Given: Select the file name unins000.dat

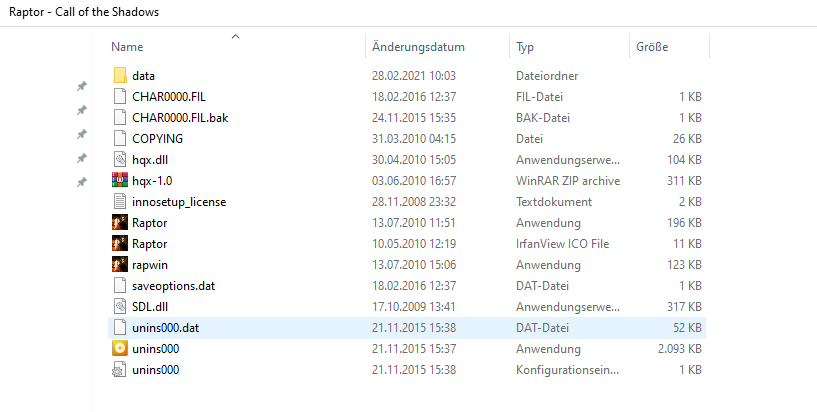Looking at the screenshot, I should (x=166, y=328).
